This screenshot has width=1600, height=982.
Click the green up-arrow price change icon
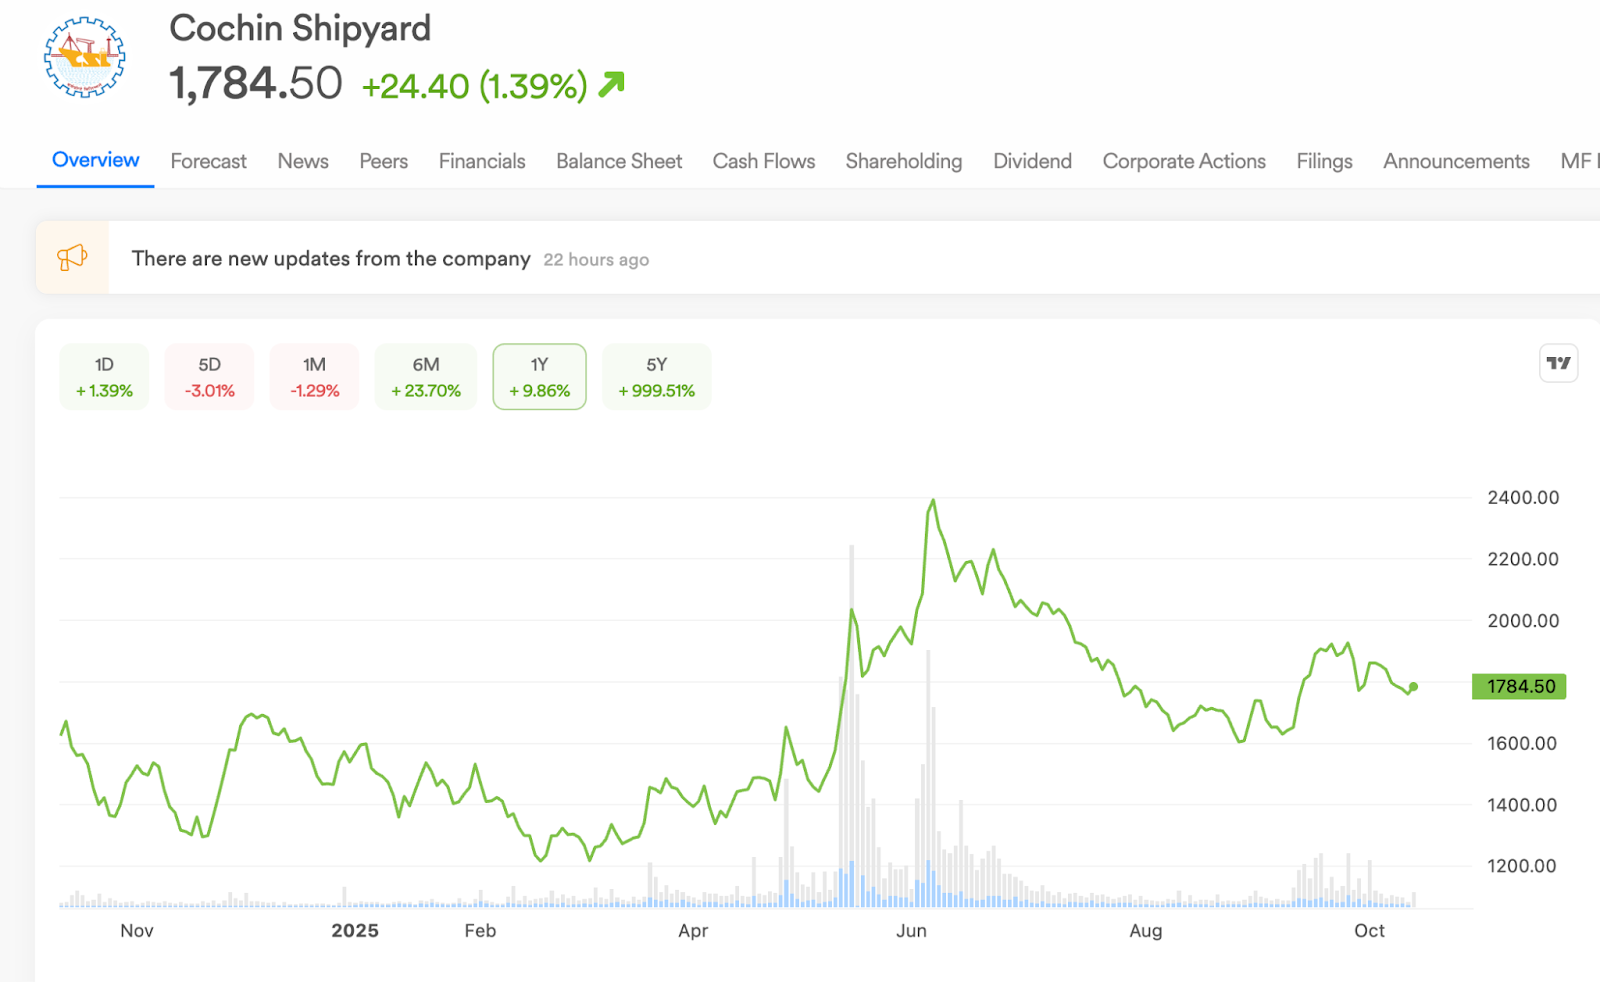(x=611, y=84)
